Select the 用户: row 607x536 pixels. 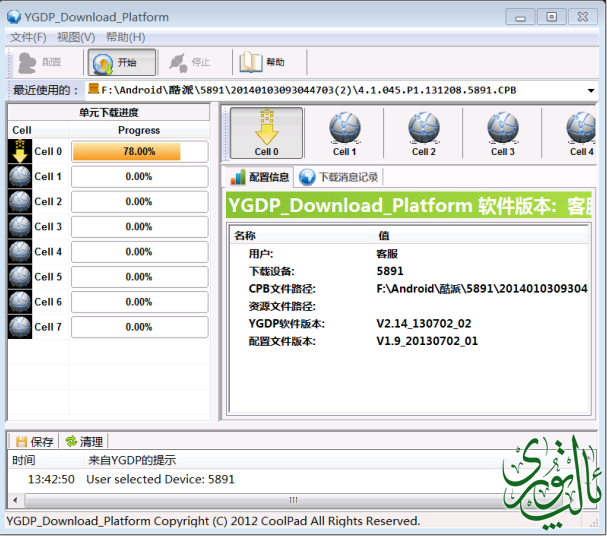[x=409, y=254]
